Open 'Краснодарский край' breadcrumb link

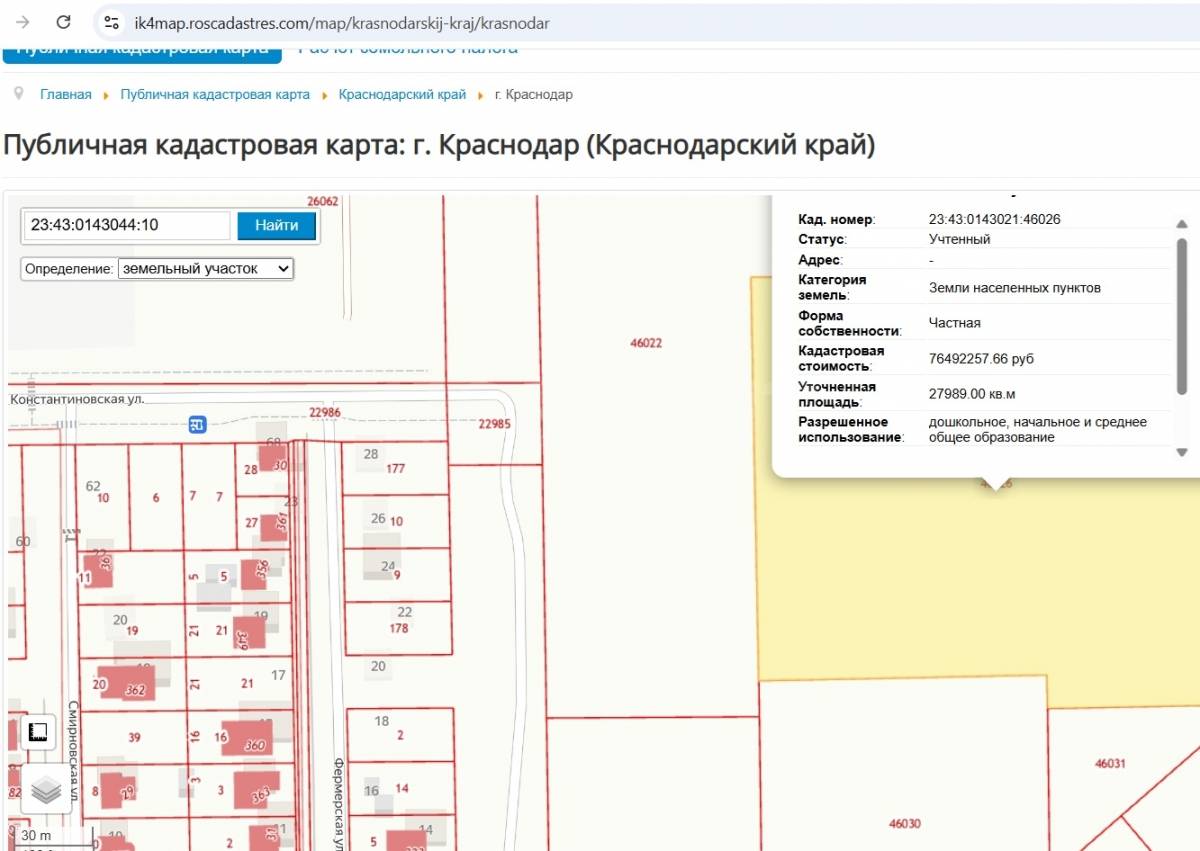click(x=402, y=95)
